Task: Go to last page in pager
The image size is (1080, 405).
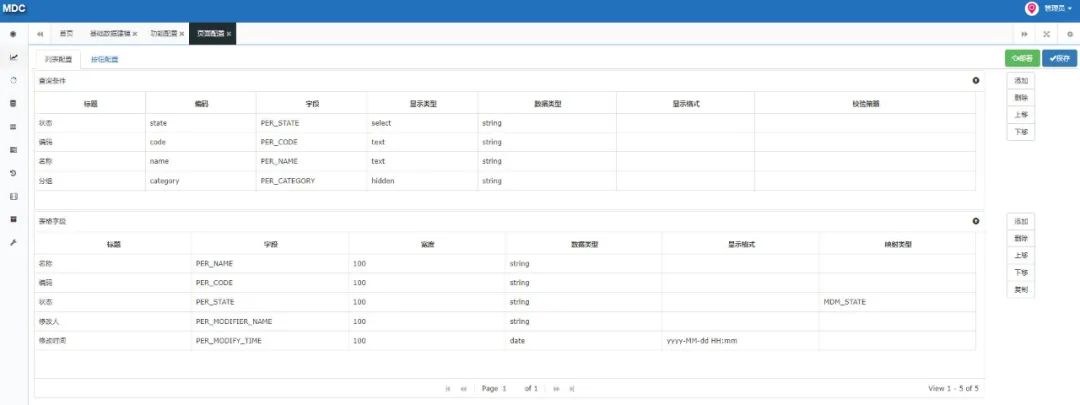Action: click(x=572, y=388)
